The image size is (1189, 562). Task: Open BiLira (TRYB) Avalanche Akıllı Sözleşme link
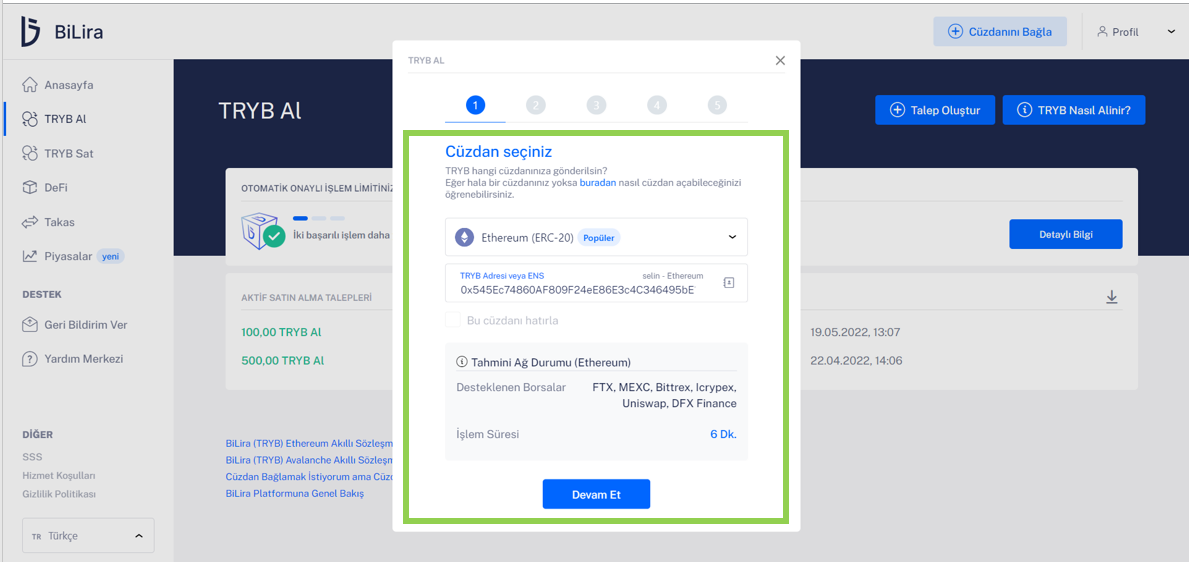point(309,460)
